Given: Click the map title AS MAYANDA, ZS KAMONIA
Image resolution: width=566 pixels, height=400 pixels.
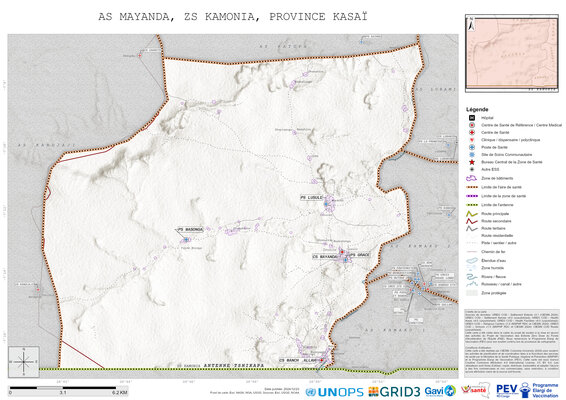Looking at the screenshot, I should (x=233, y=17).
